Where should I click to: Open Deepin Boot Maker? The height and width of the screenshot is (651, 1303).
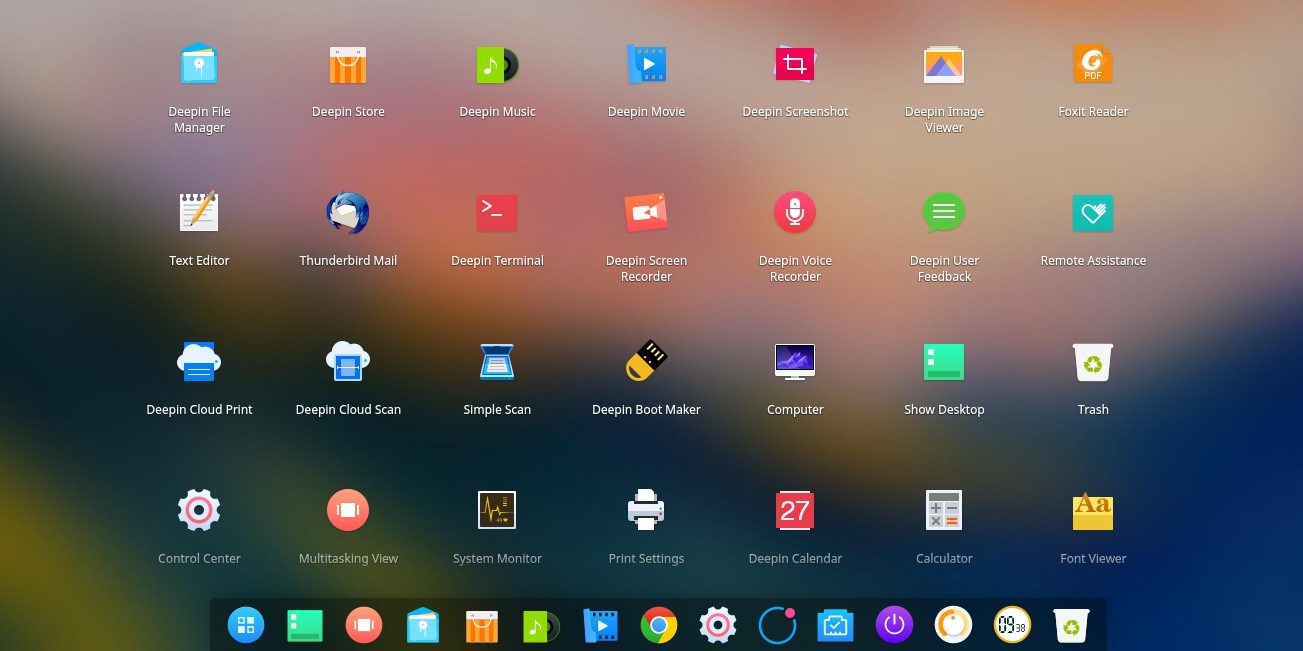pos(646,362)
